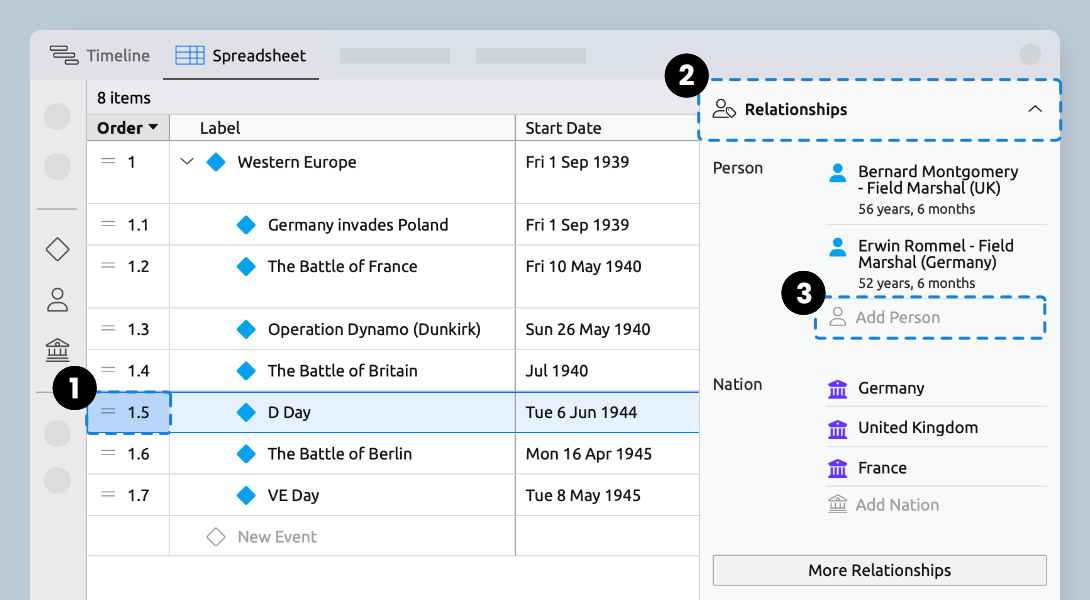Select the nation building icon in sidebar
The height and width of the screenshot is (600, 1090).
(57, 350)
